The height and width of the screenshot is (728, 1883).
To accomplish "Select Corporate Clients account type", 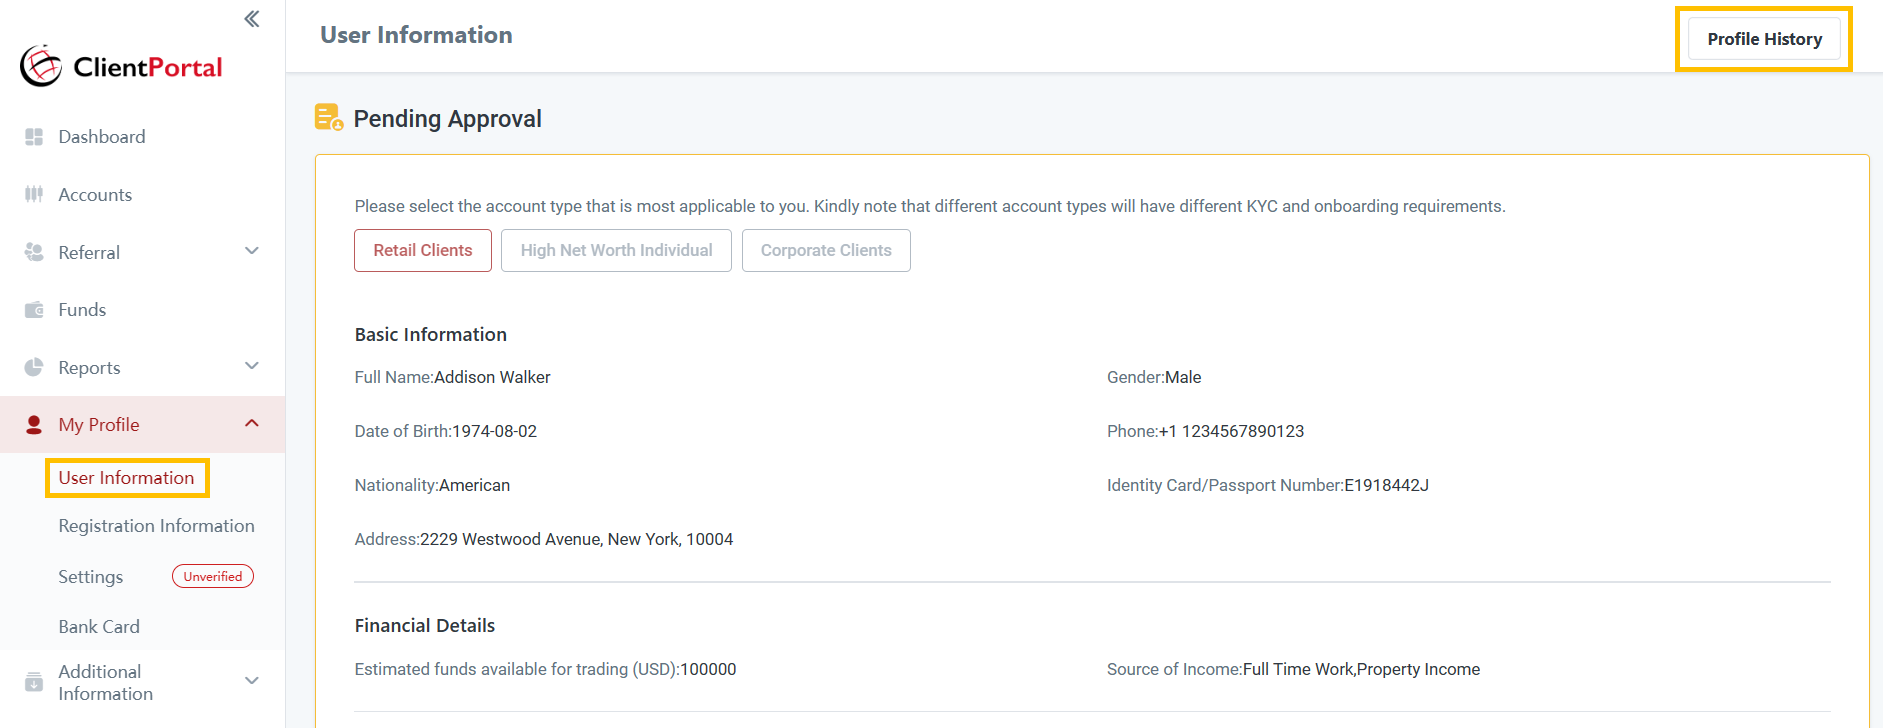I will (826, 250).
